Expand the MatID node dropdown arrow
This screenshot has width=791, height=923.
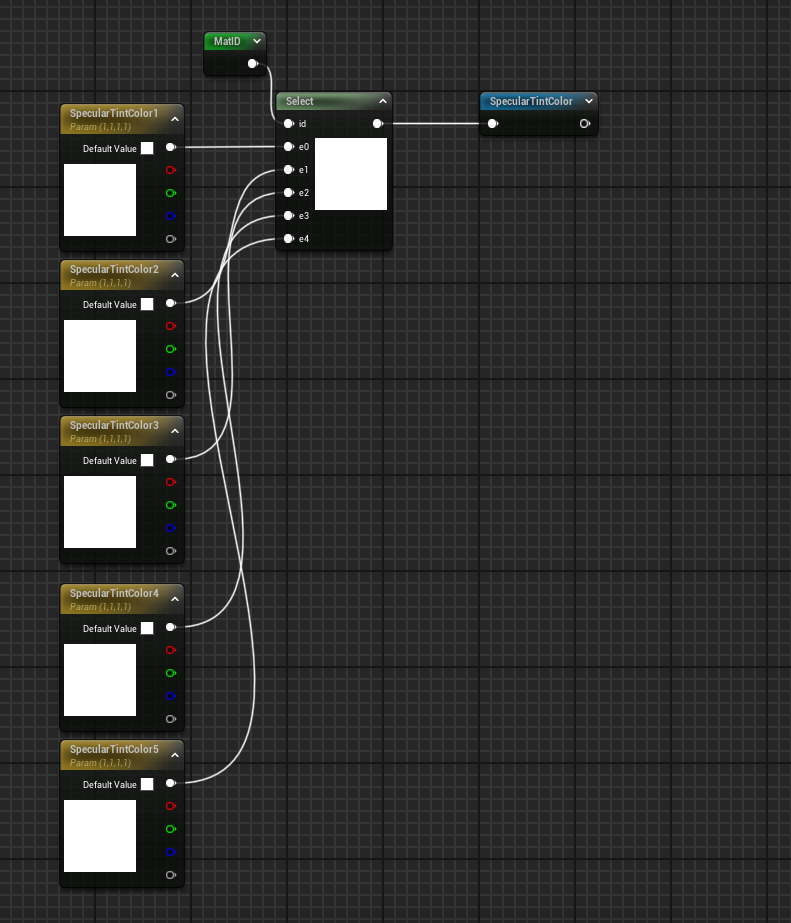[257, 41]
